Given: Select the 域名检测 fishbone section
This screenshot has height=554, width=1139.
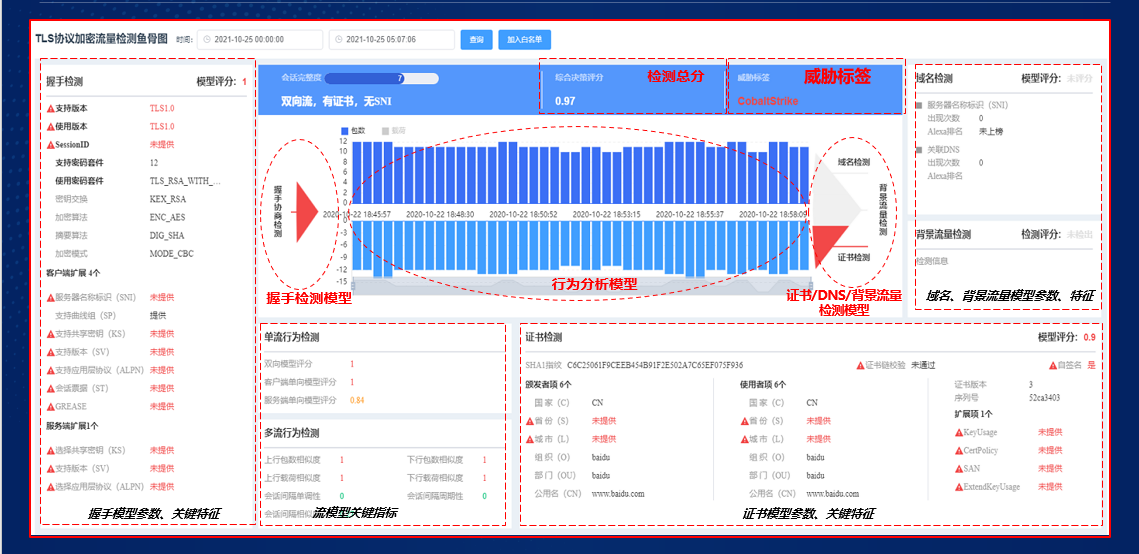Looking at the screenshot, I should 853,162.
